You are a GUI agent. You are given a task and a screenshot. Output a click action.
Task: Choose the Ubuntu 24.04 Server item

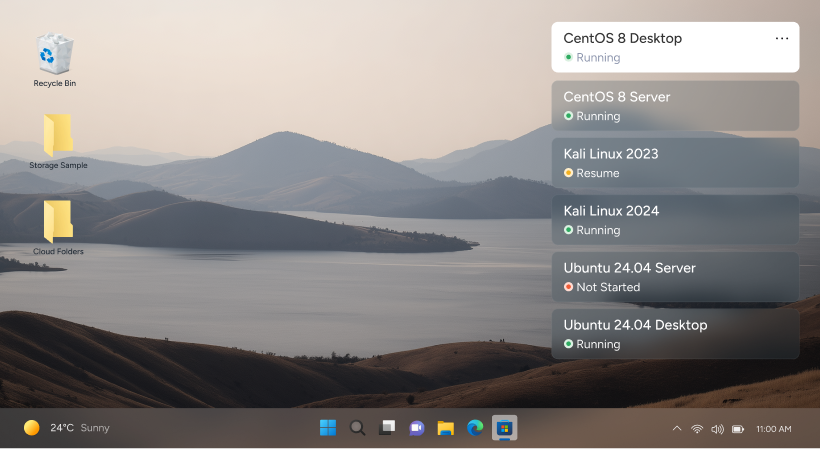point(675,277)
